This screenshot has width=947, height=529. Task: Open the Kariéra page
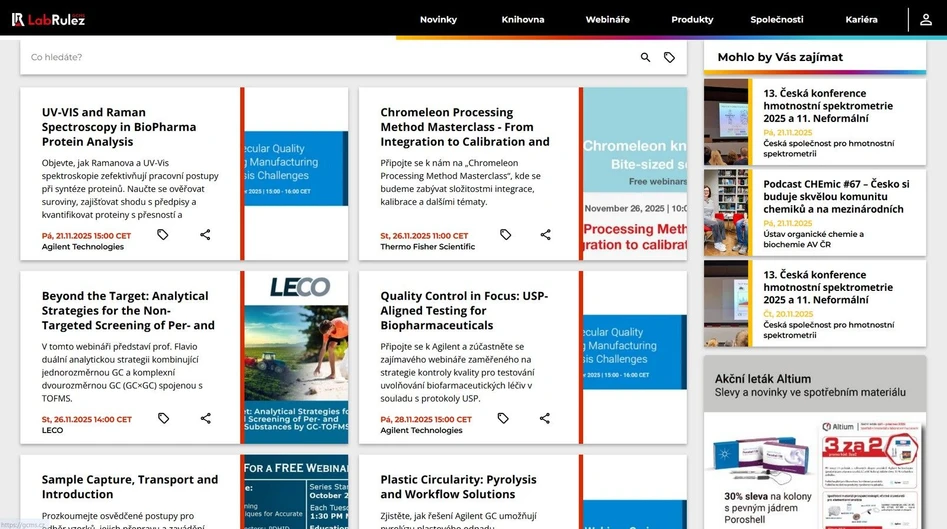[x=861, y=20]
